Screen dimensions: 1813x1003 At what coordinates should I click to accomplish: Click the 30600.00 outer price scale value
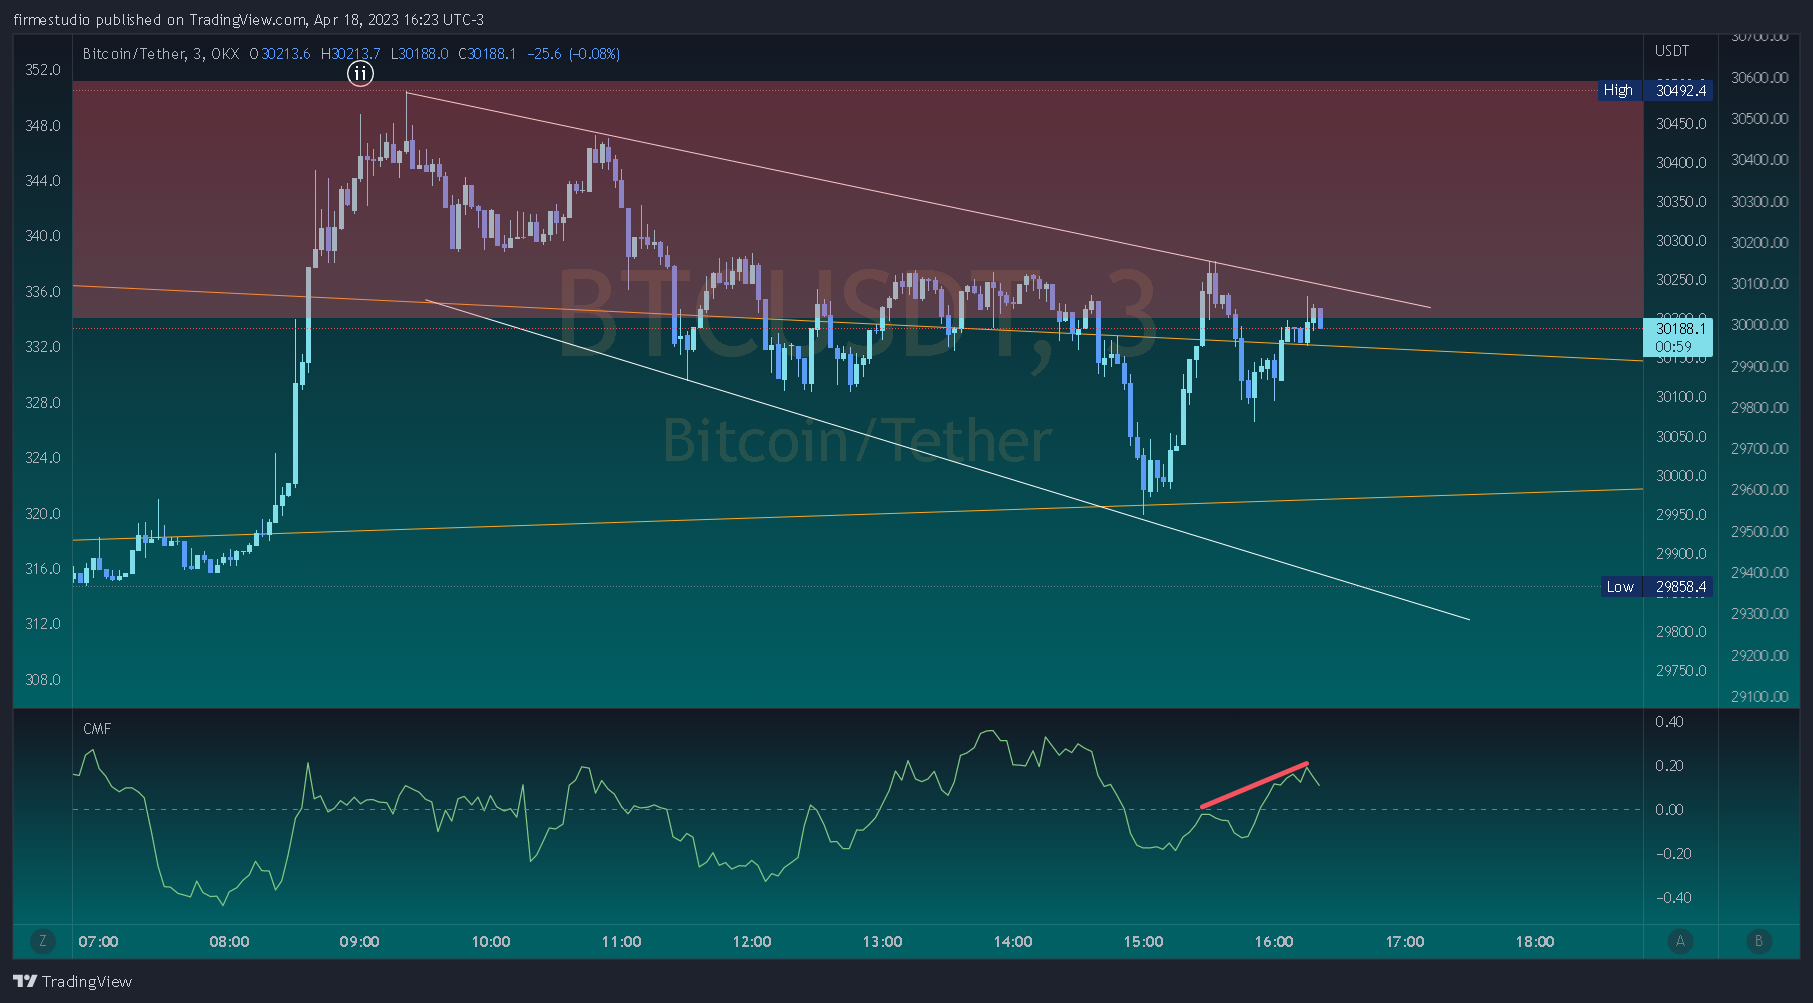[1760, 78]
